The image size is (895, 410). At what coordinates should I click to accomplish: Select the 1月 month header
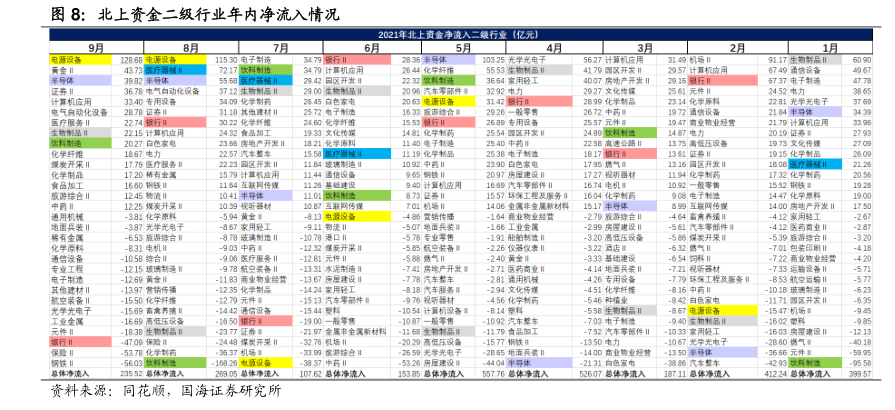coord(830,48)
